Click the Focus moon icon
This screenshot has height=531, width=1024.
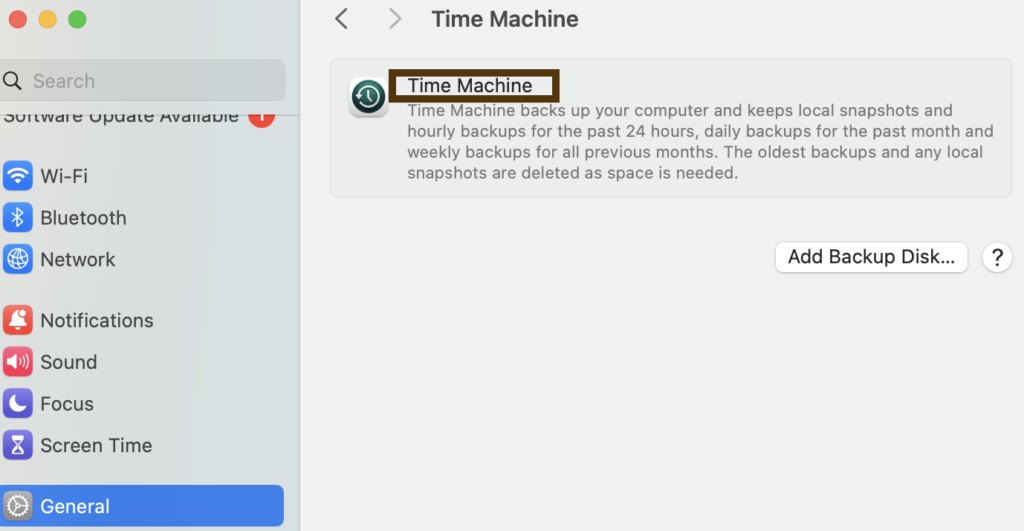18,404
